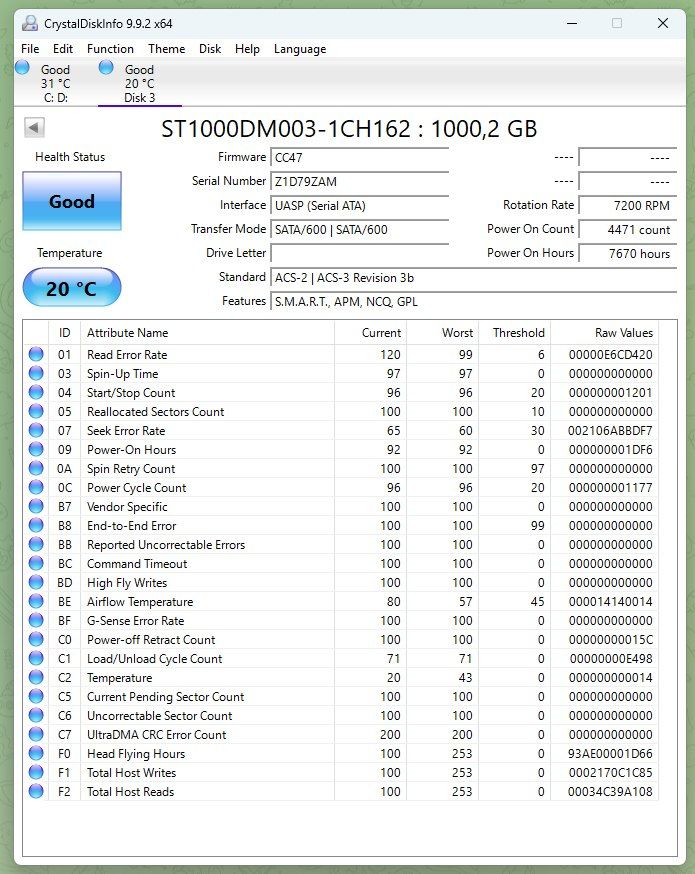Open the Edit menu
695x874 pixels.
pos(63,48)
